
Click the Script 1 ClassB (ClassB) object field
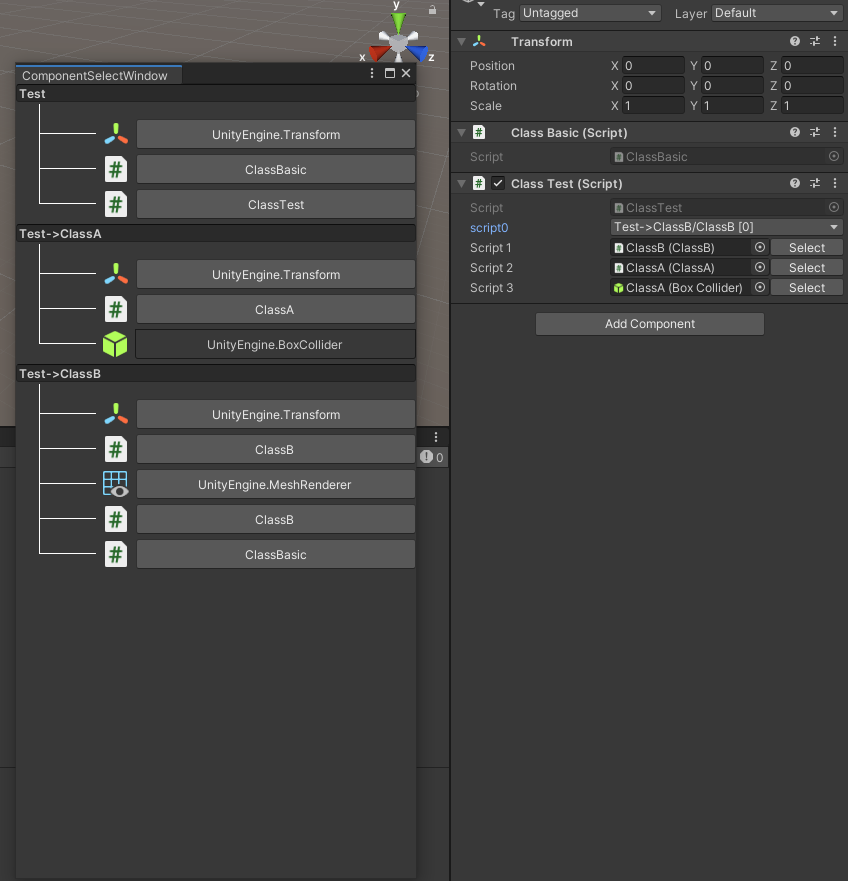point(682,247)
